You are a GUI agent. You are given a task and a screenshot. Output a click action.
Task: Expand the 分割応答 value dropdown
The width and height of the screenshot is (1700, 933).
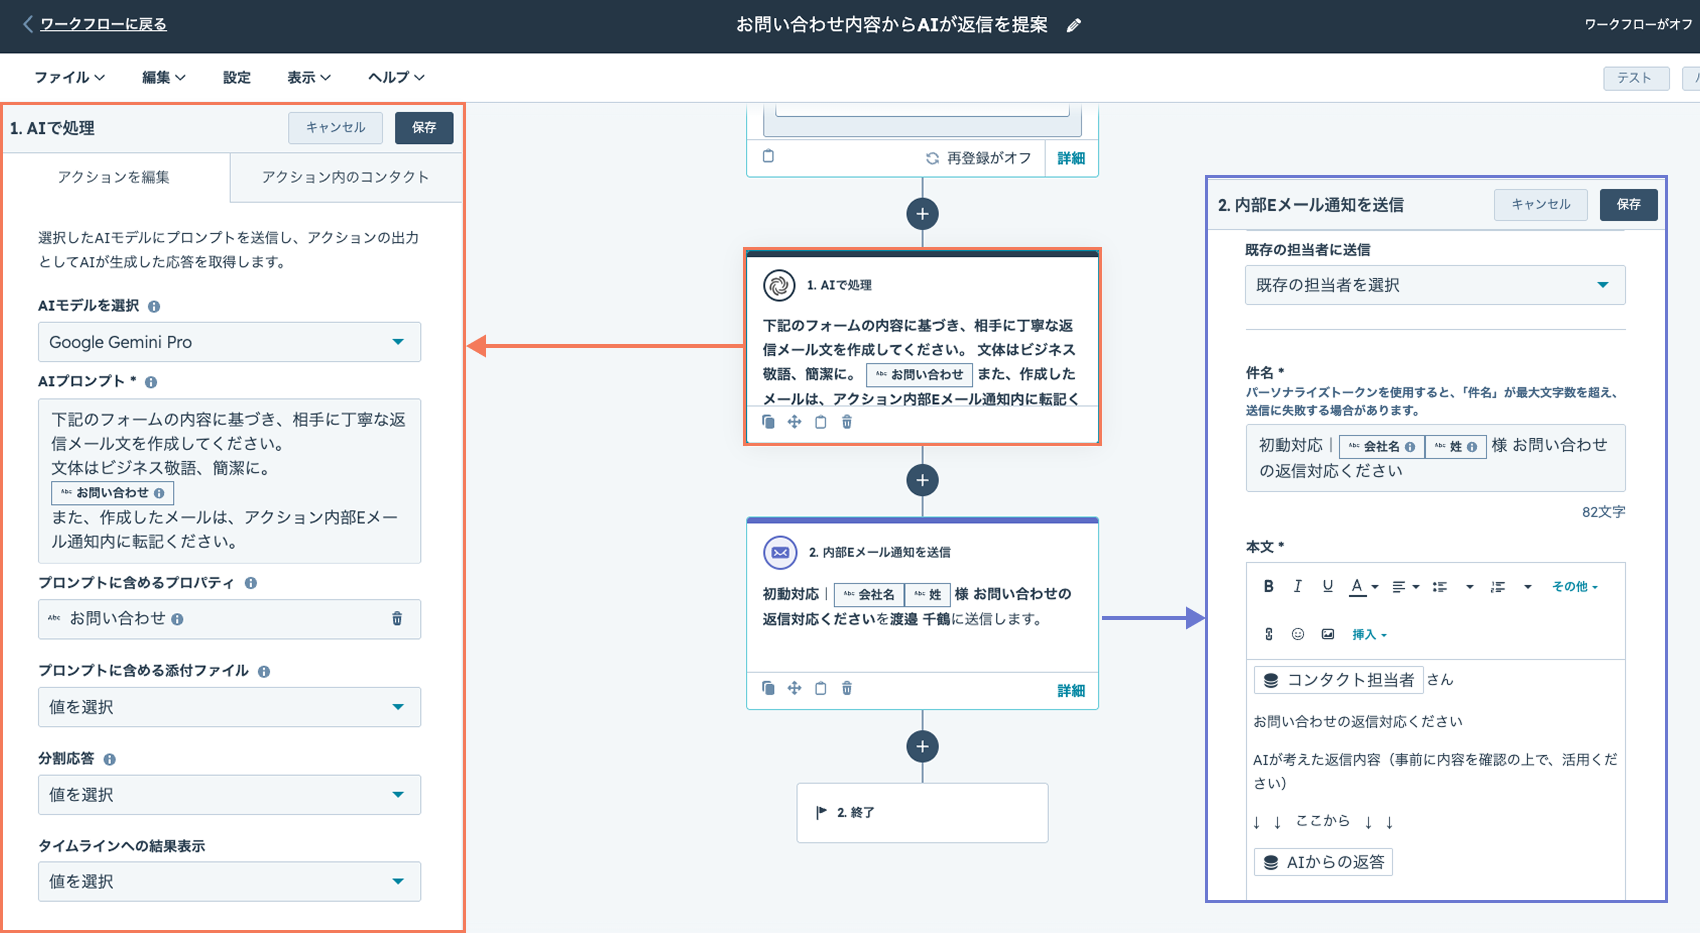pos(229,795)
